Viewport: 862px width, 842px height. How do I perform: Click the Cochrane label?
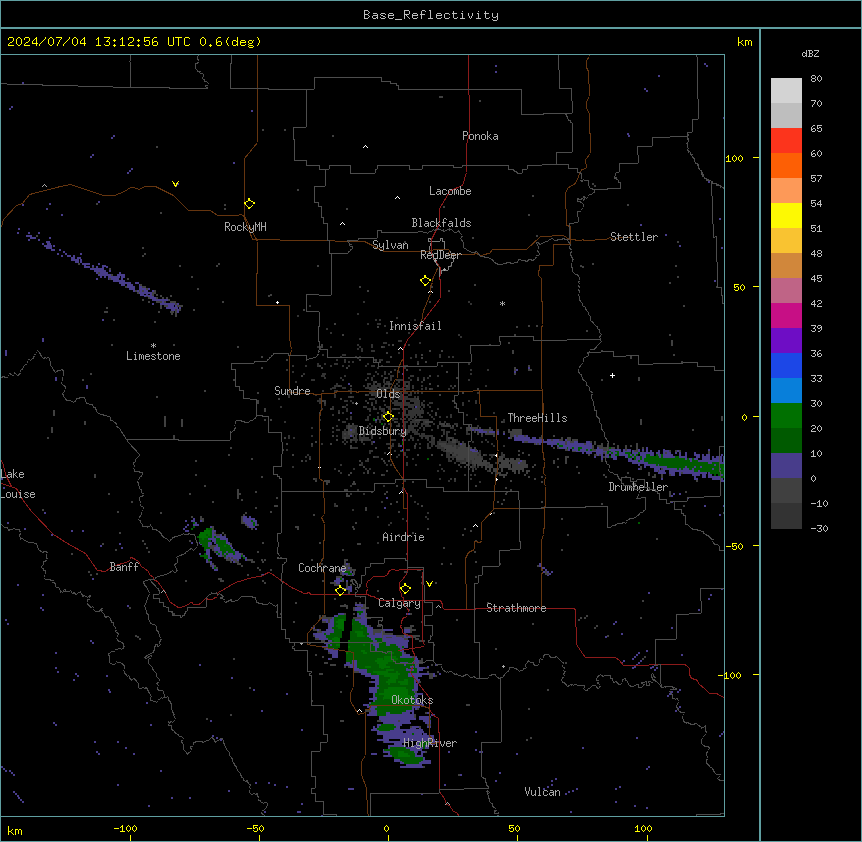point(322,568)
